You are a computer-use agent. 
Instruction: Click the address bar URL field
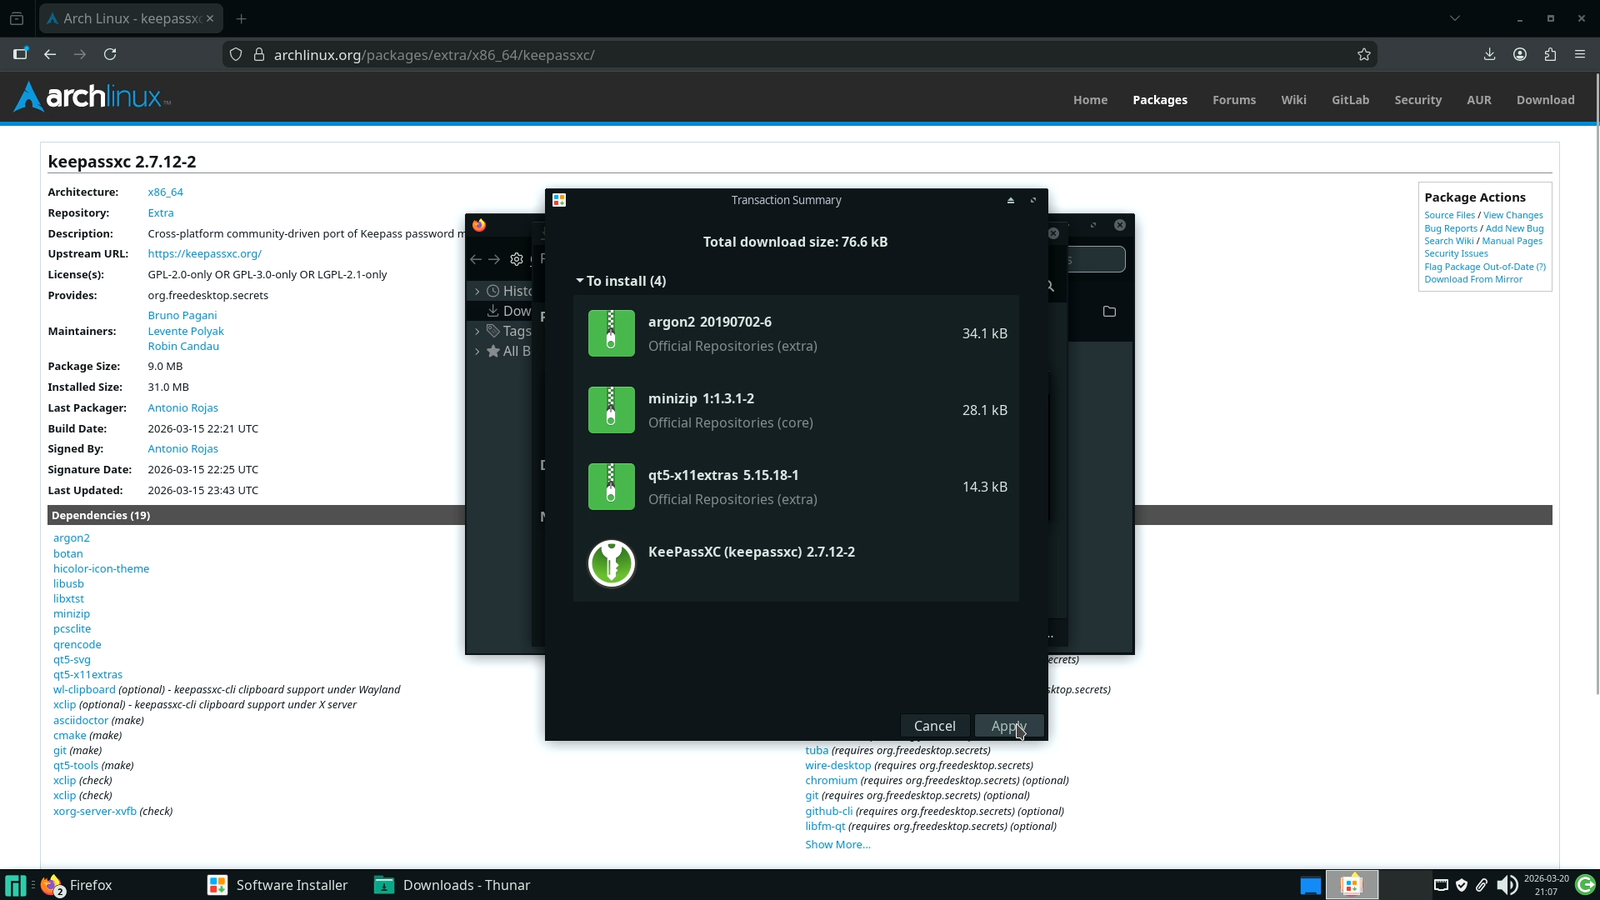[x=800, y=55]
